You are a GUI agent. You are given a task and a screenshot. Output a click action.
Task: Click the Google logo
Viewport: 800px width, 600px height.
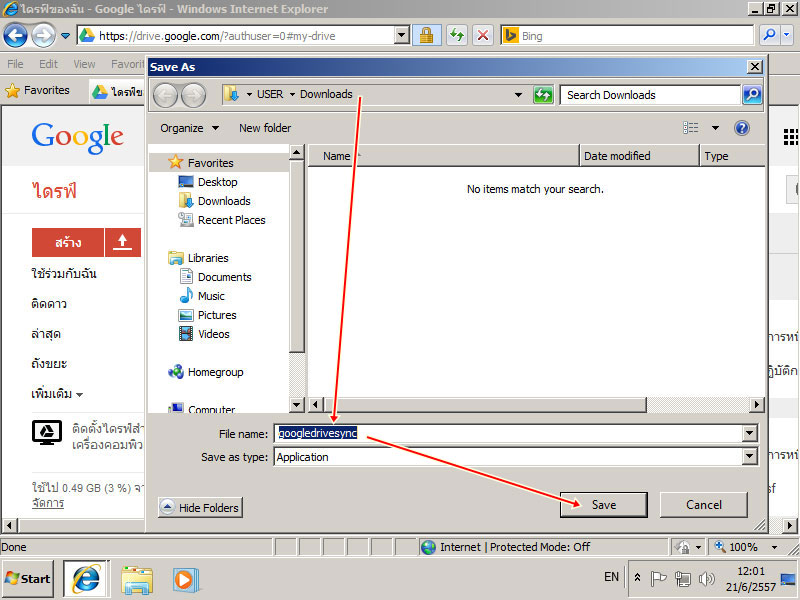click(78, 137)
